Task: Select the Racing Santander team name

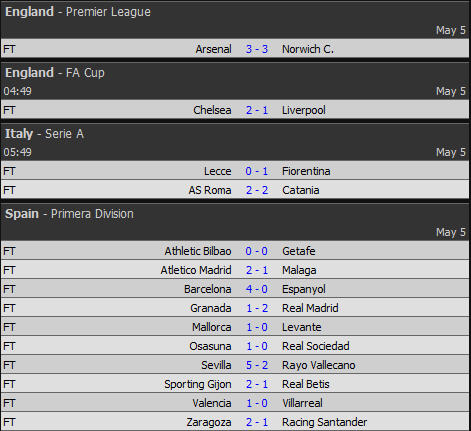Action: [x=324, y=422]
